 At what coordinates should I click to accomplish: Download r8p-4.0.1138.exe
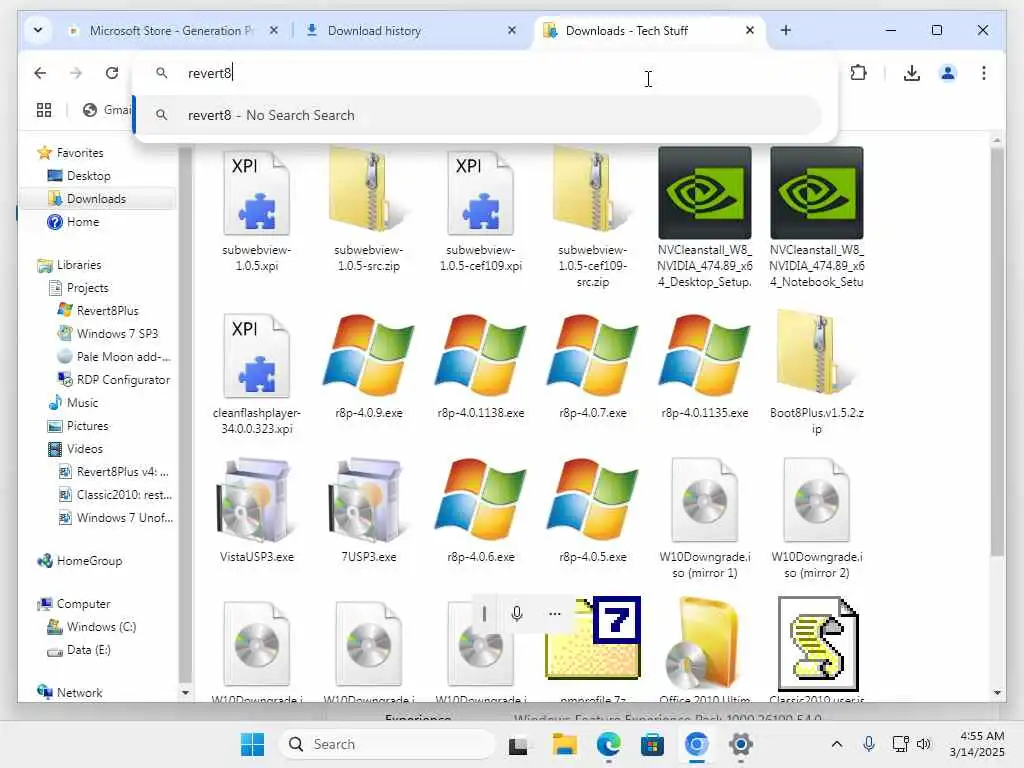481,366
